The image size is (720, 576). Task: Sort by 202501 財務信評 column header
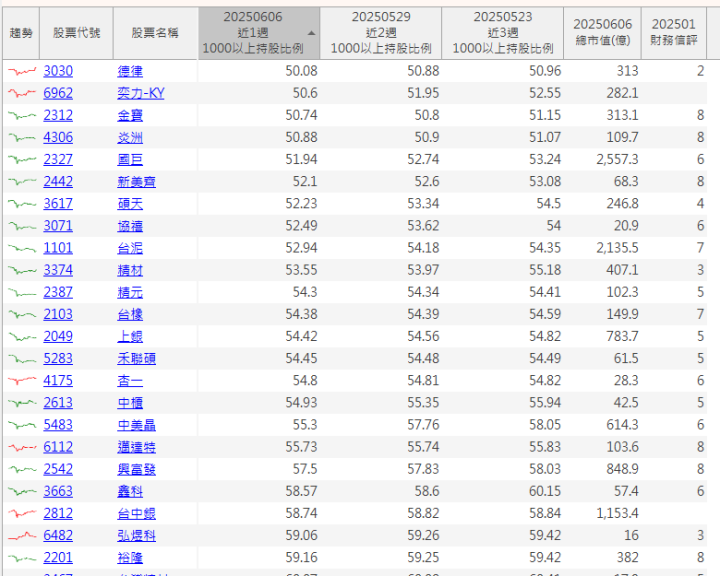(674, 33)
